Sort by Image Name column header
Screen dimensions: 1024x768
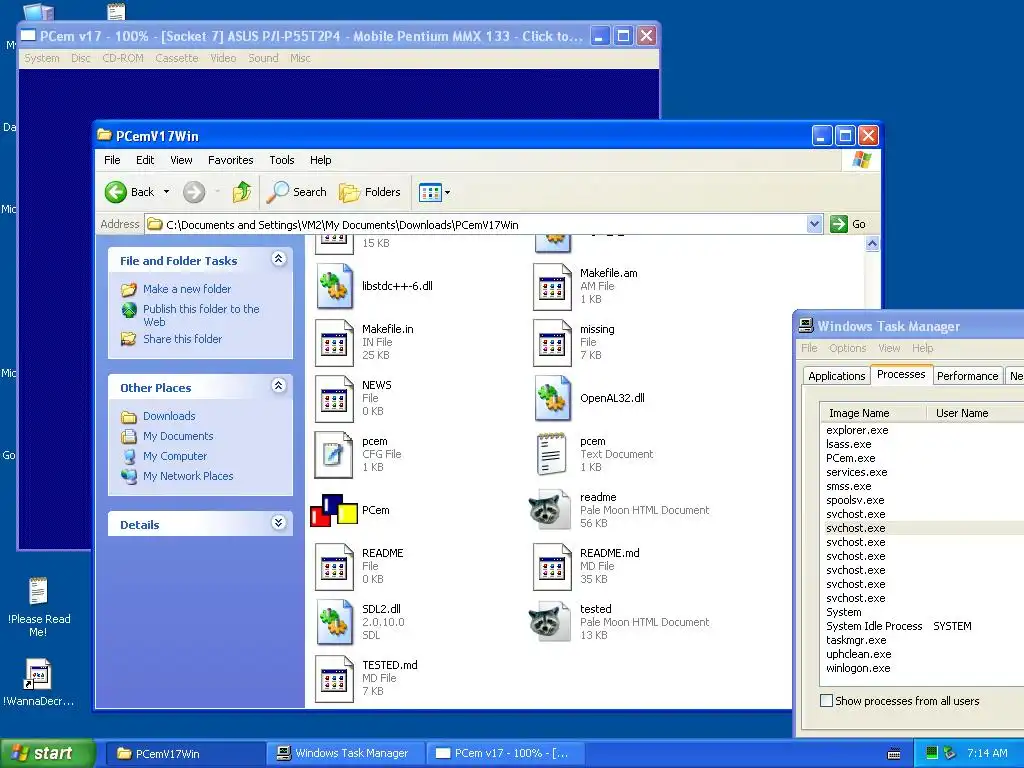873,413
